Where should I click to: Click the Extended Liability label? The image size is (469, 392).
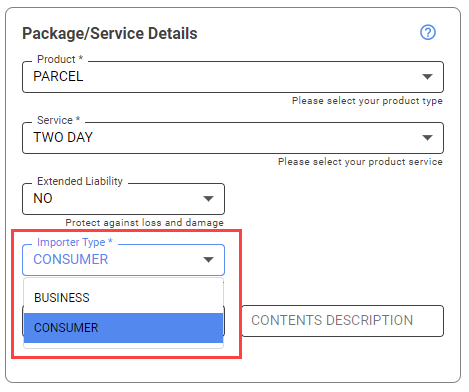click(80, 181)
